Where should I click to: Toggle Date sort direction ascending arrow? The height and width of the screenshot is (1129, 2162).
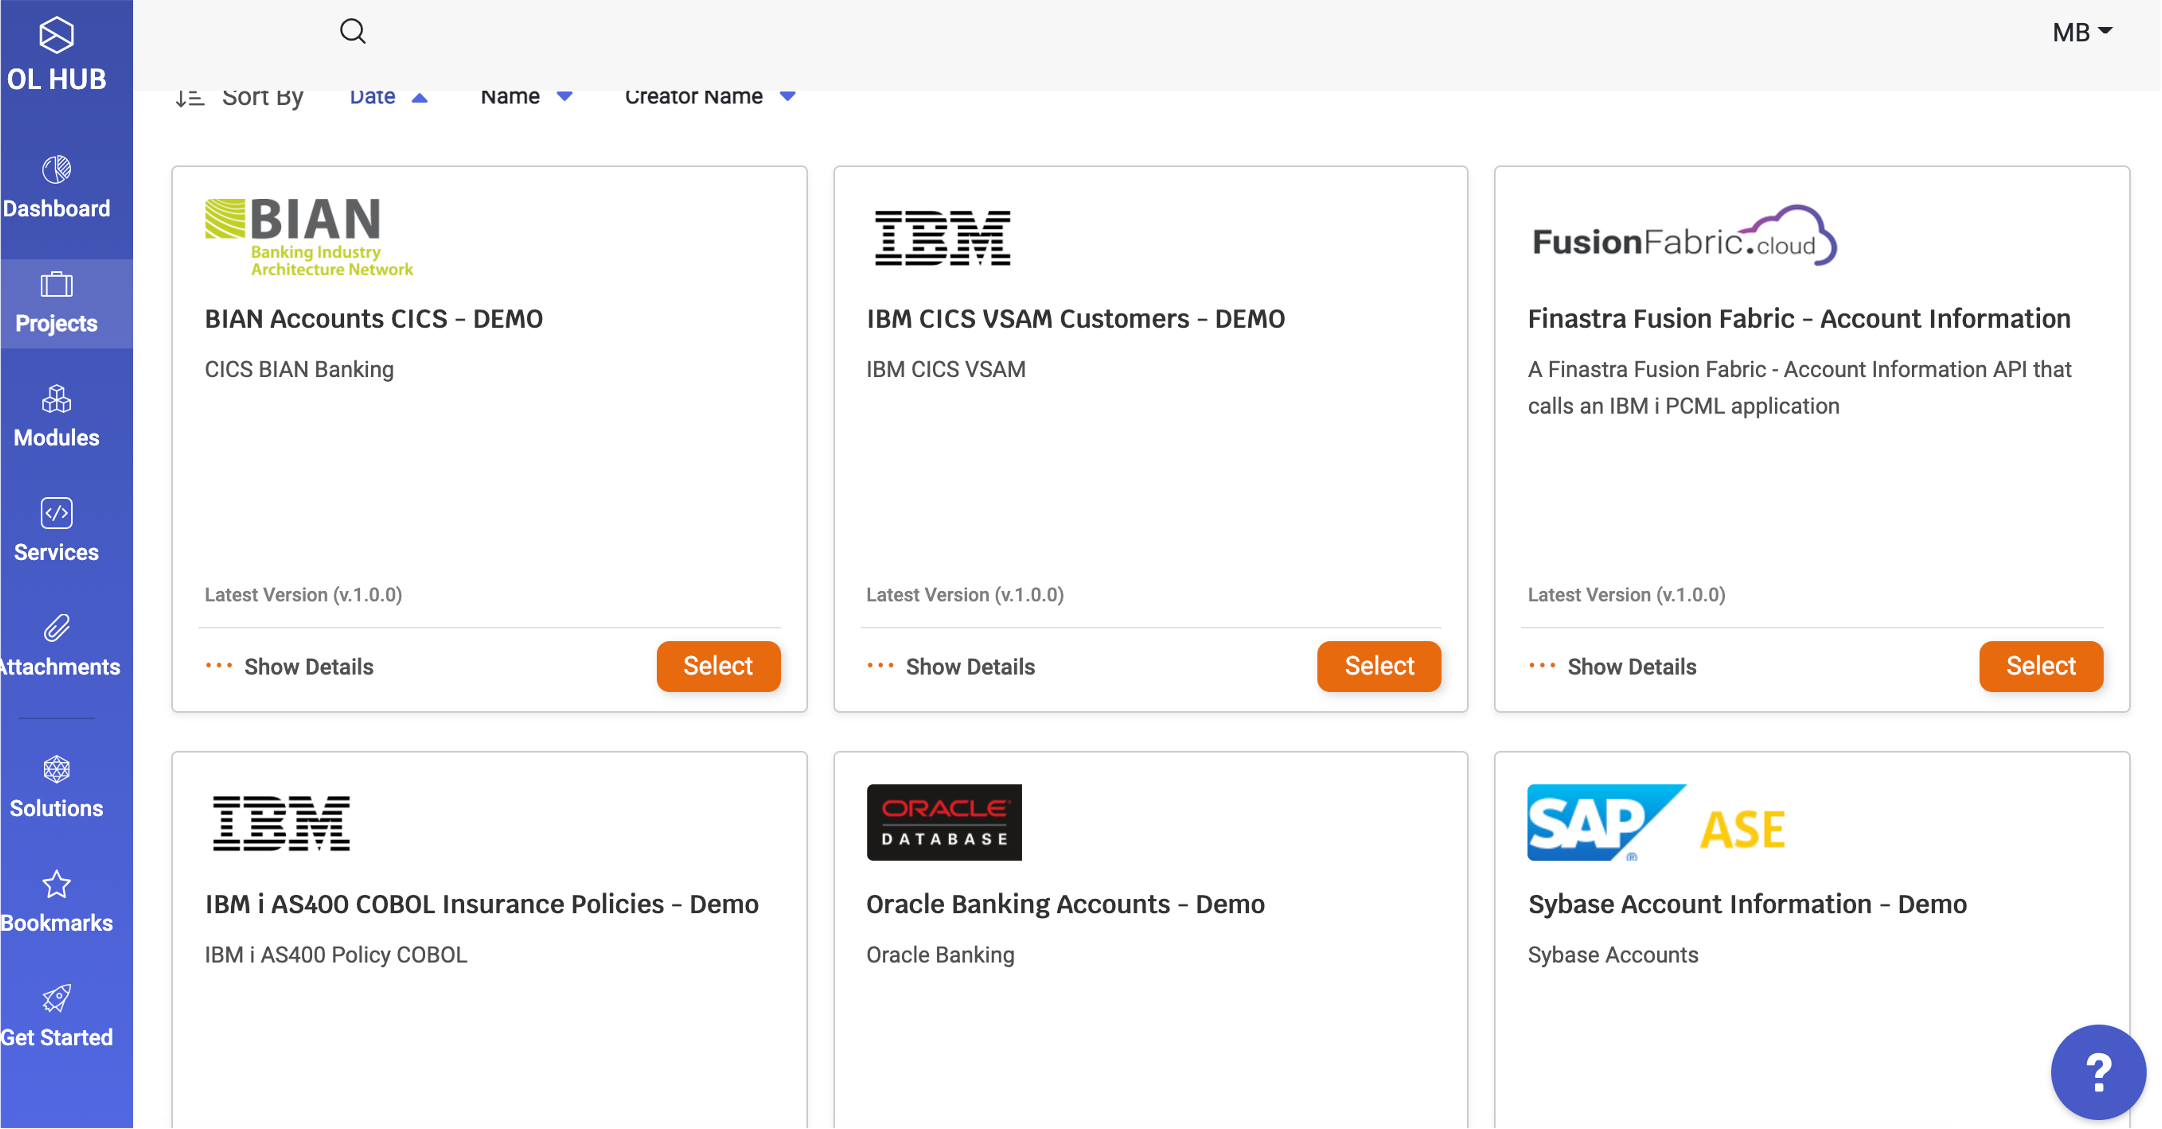(420, 96)
